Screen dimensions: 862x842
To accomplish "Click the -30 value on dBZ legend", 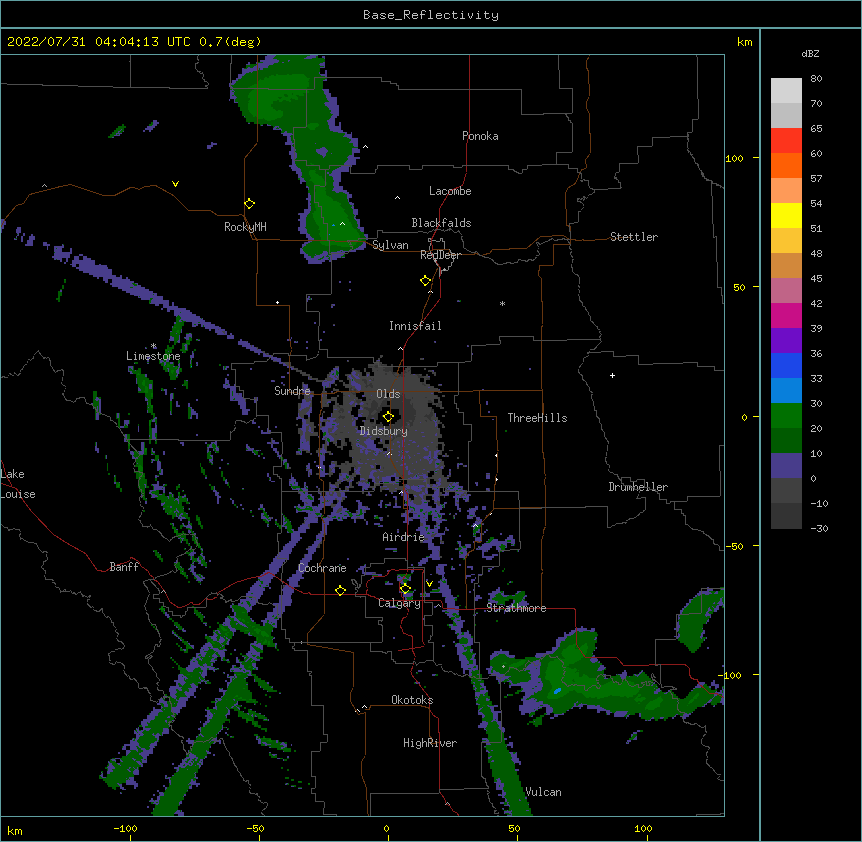I will 819,528.
